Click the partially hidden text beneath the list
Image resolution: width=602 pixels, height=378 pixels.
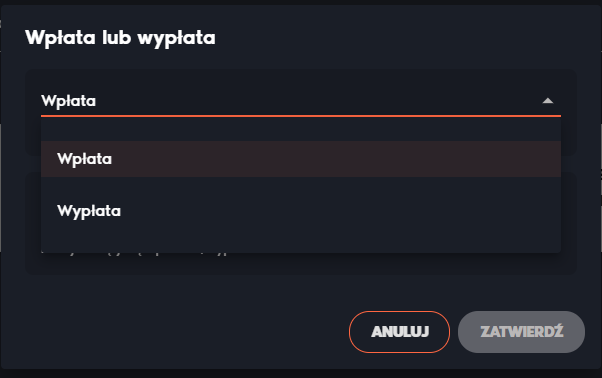[134, 254]
